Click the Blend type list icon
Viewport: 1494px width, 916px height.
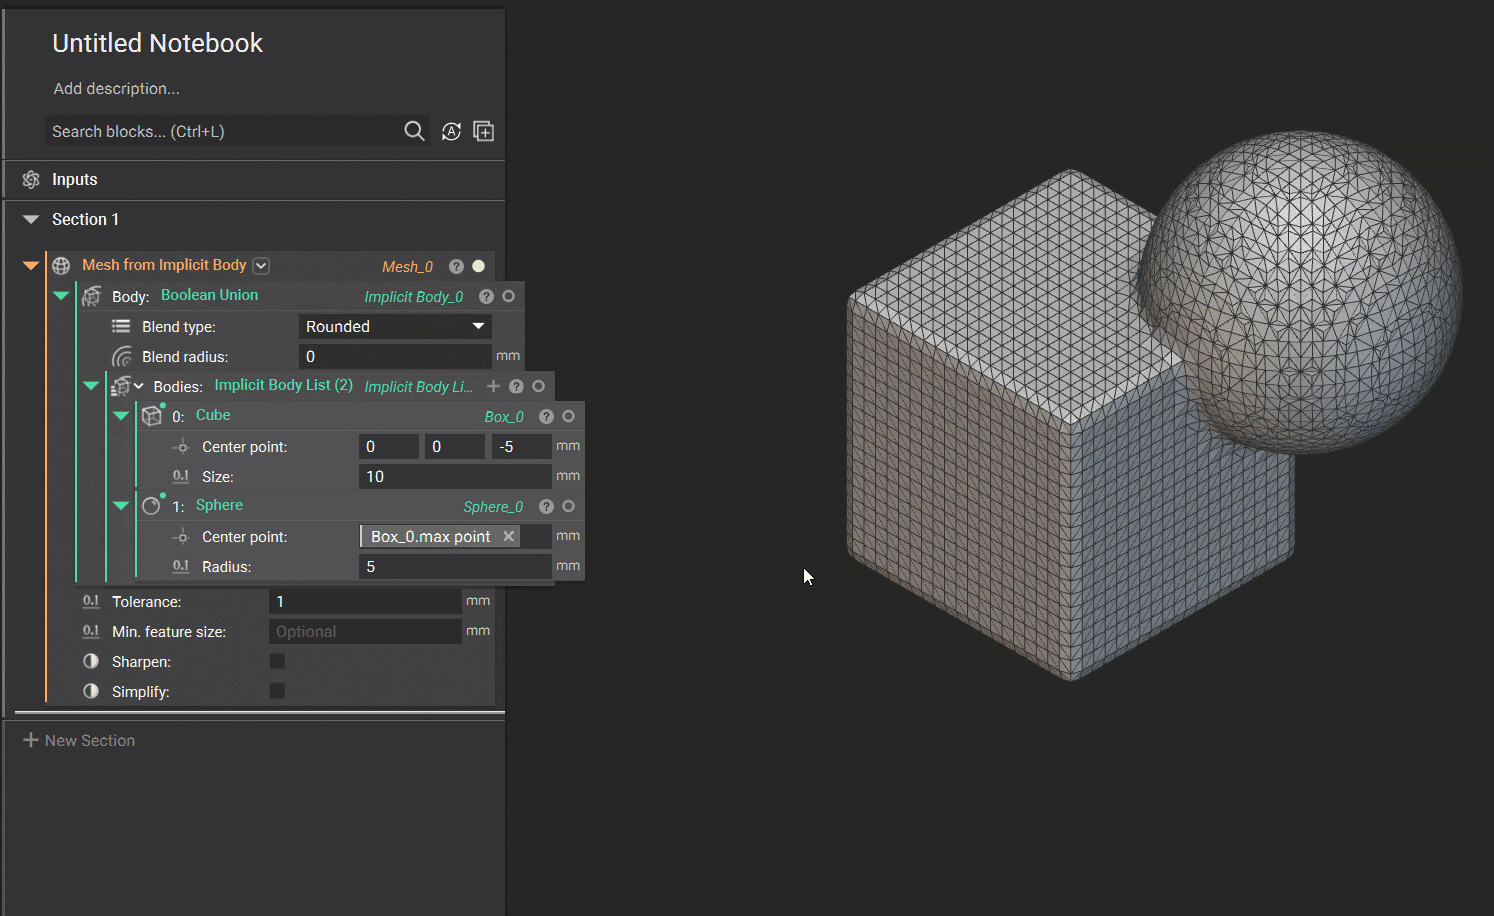point(121,326)
